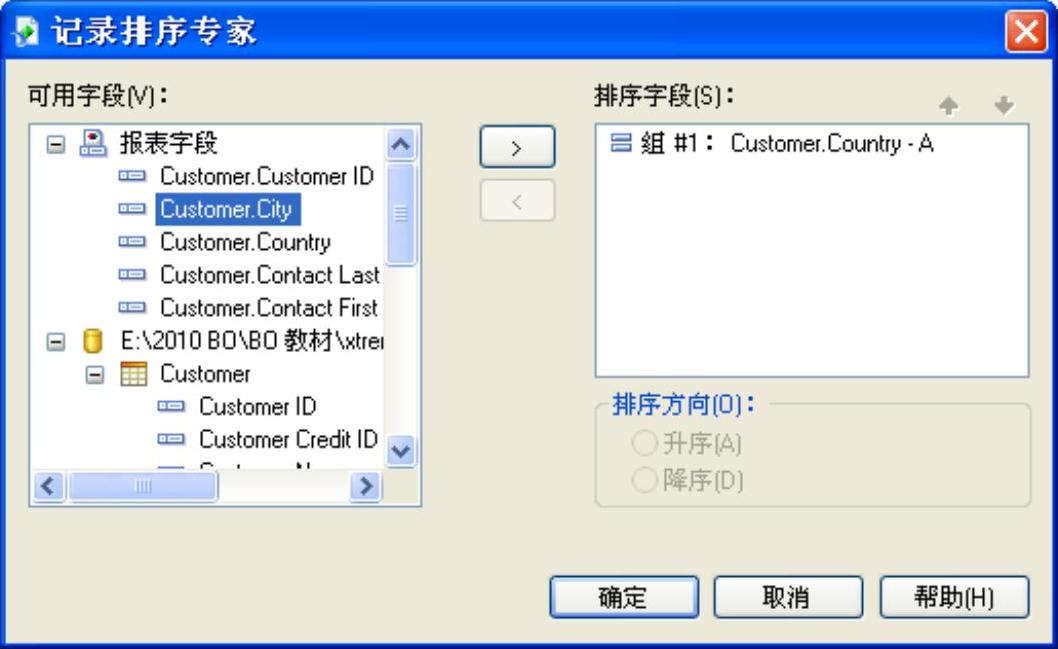
Task: Click the group icon of 組 #1
Action: pos(621,142)
